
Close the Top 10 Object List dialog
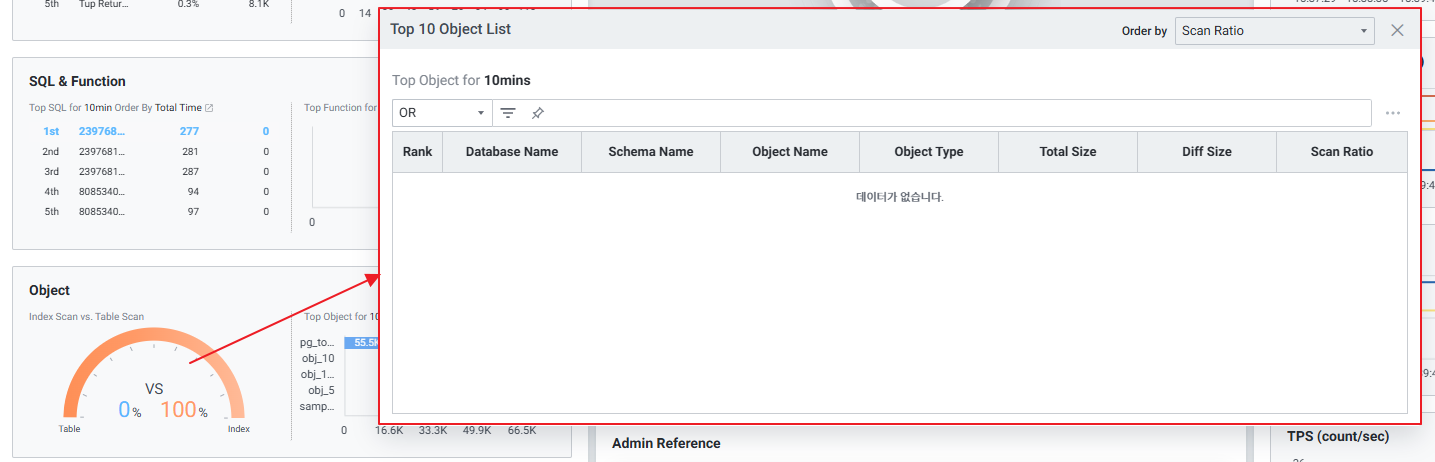click(1397, 30)
